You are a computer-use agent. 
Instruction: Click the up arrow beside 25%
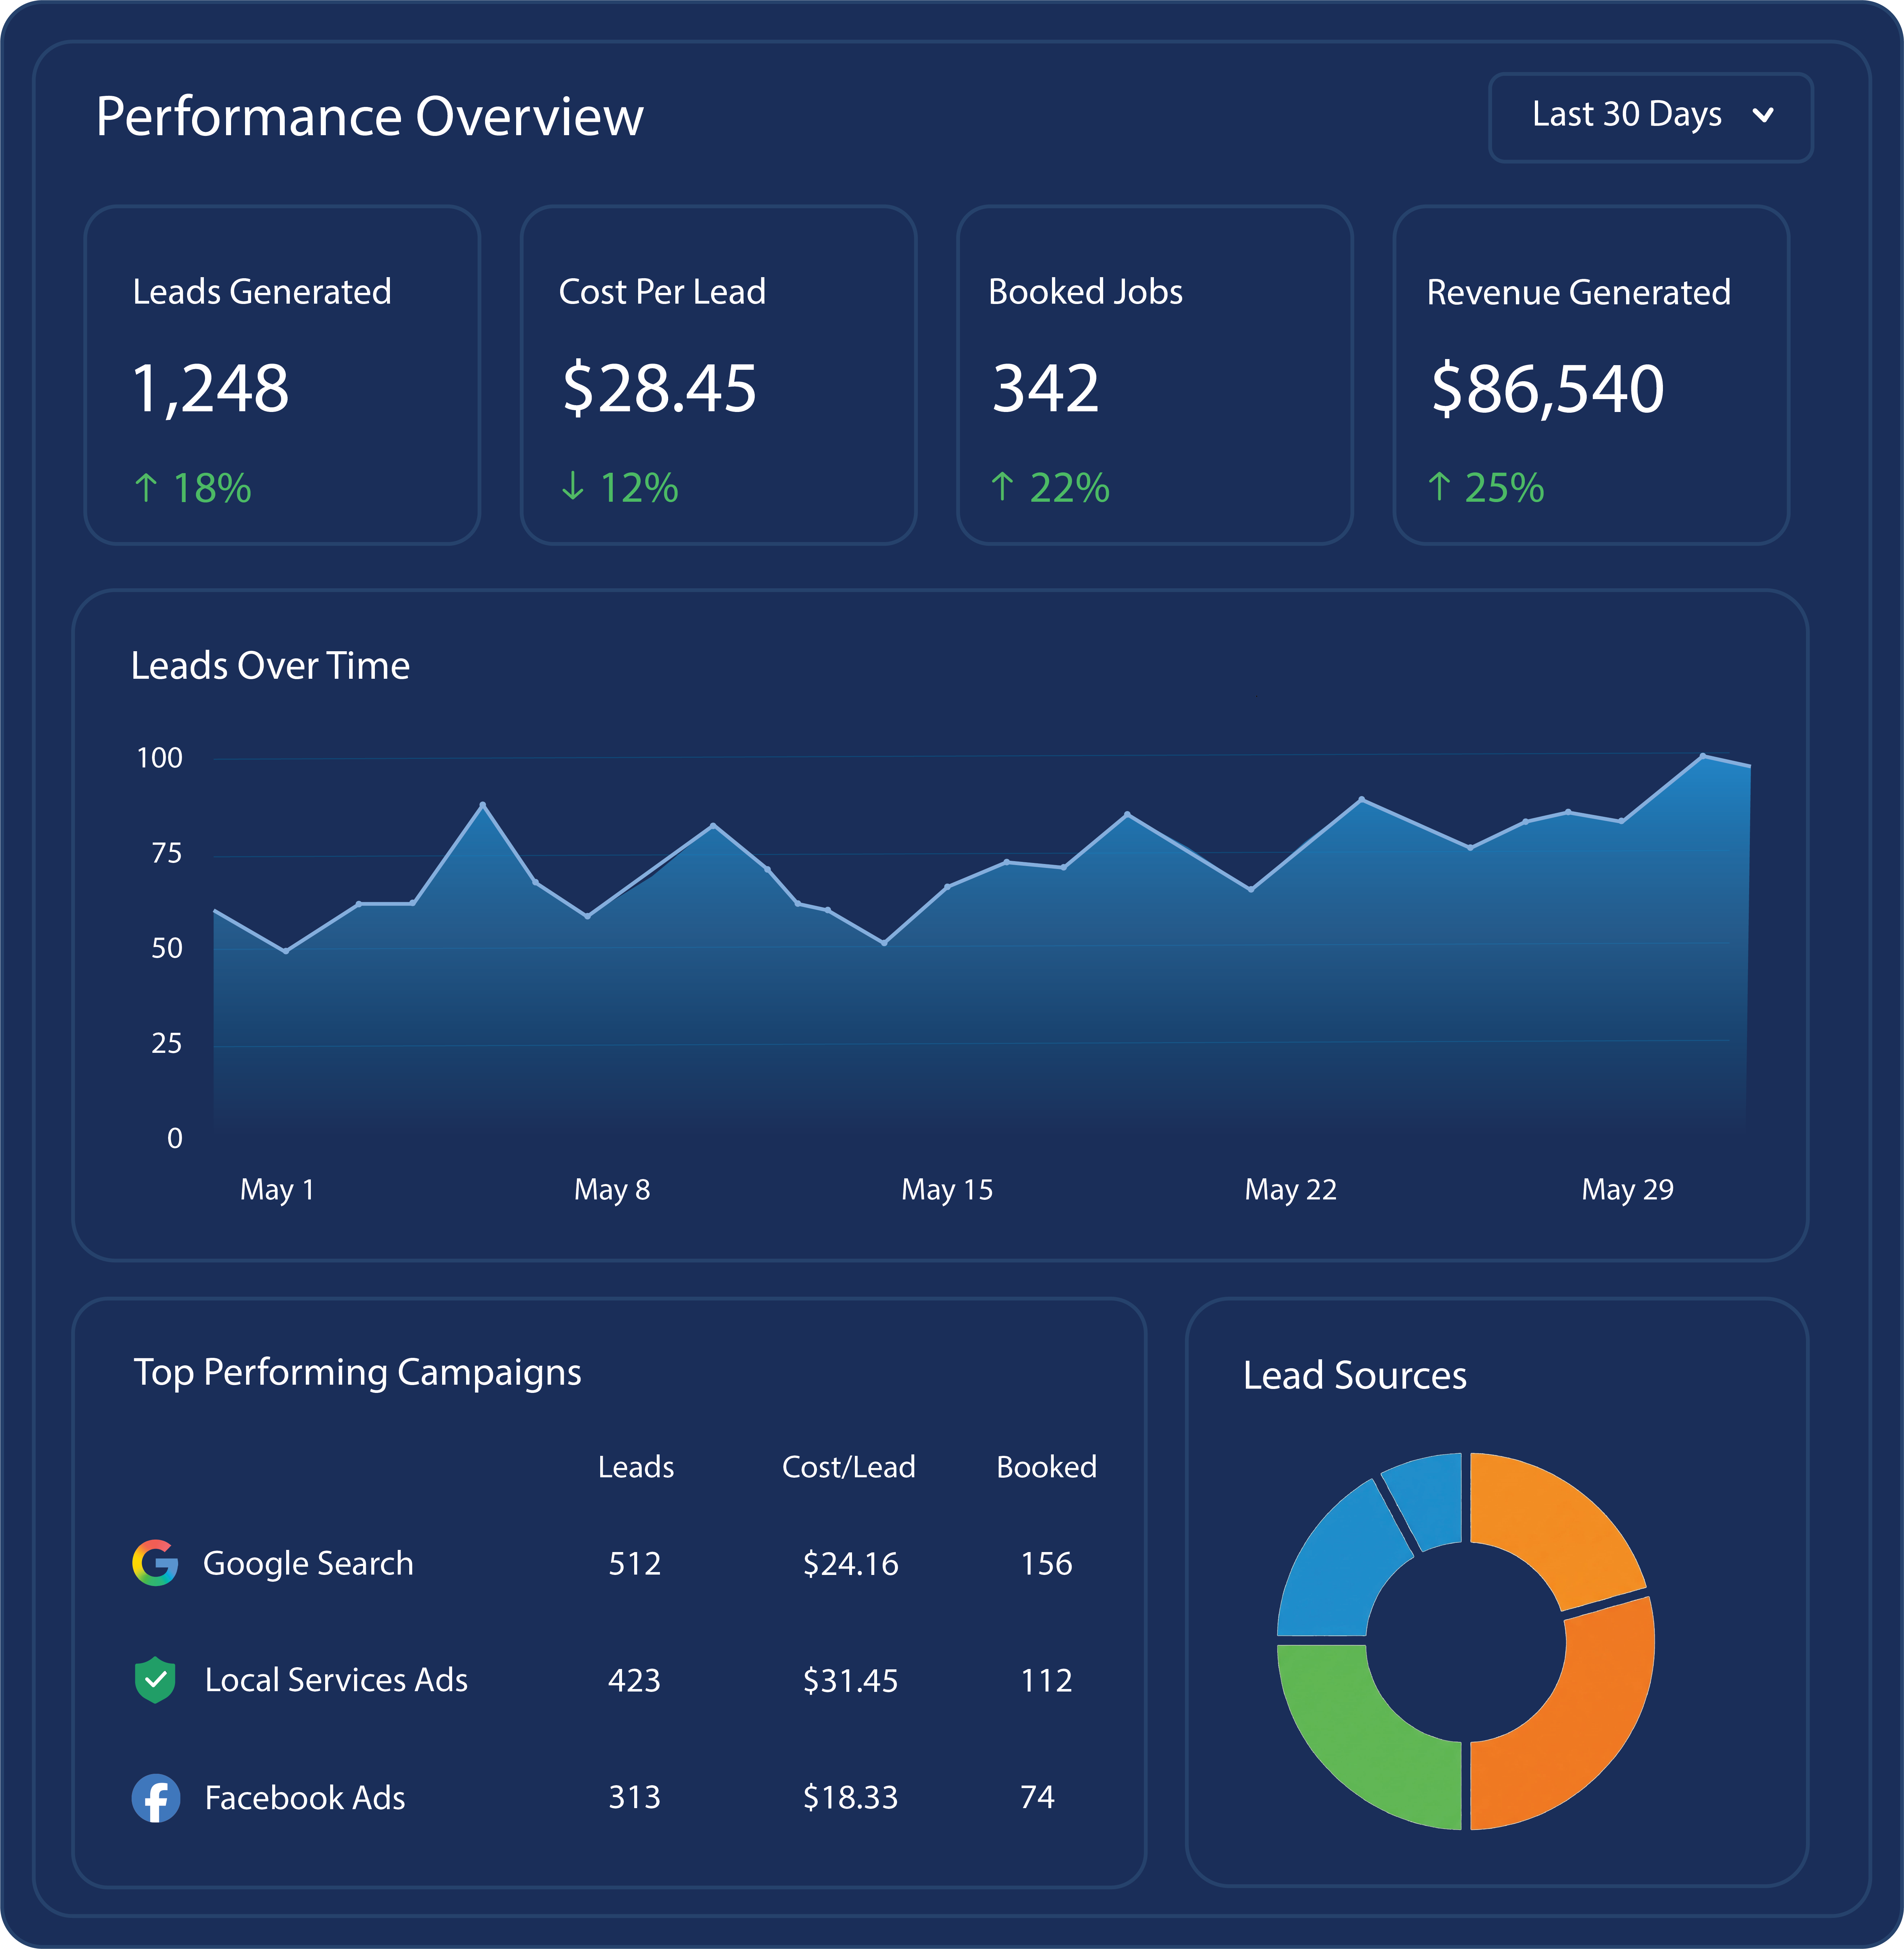coord(1439,487)
